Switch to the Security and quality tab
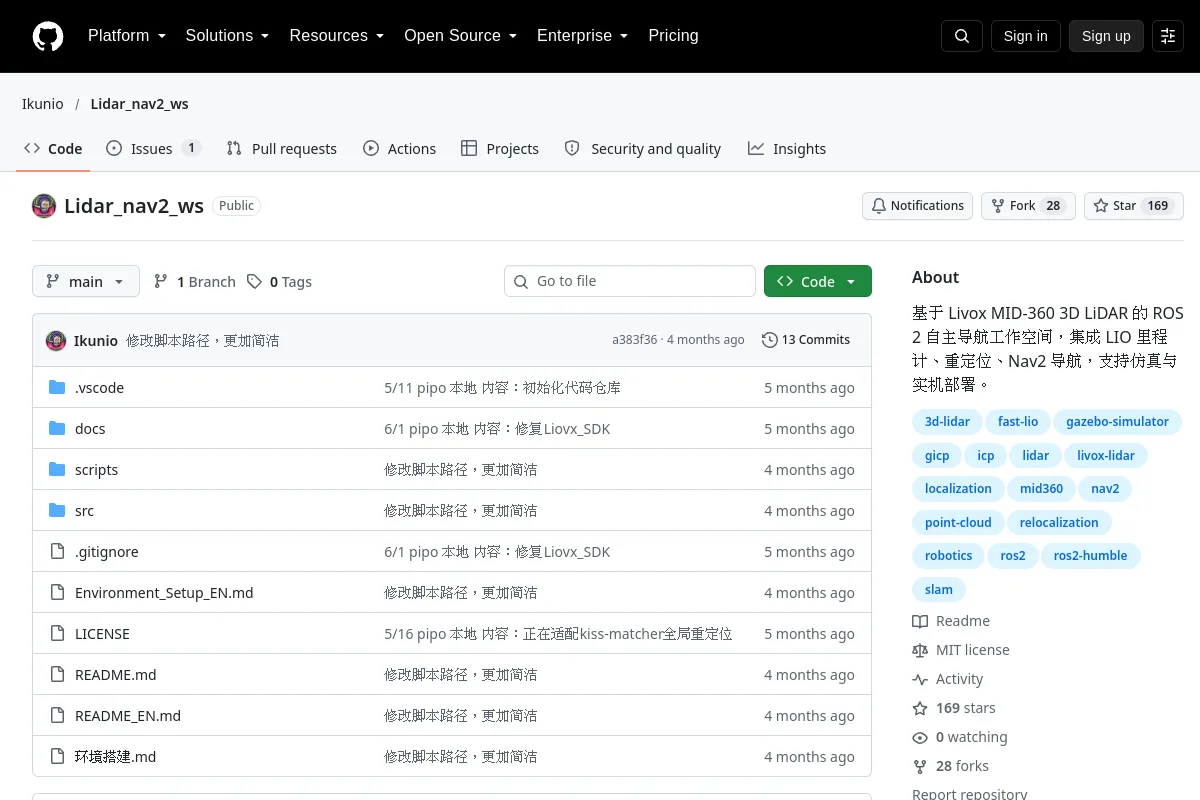Image resolution: width=1200 pixels, height=800 pixels. tap(643, 148)
